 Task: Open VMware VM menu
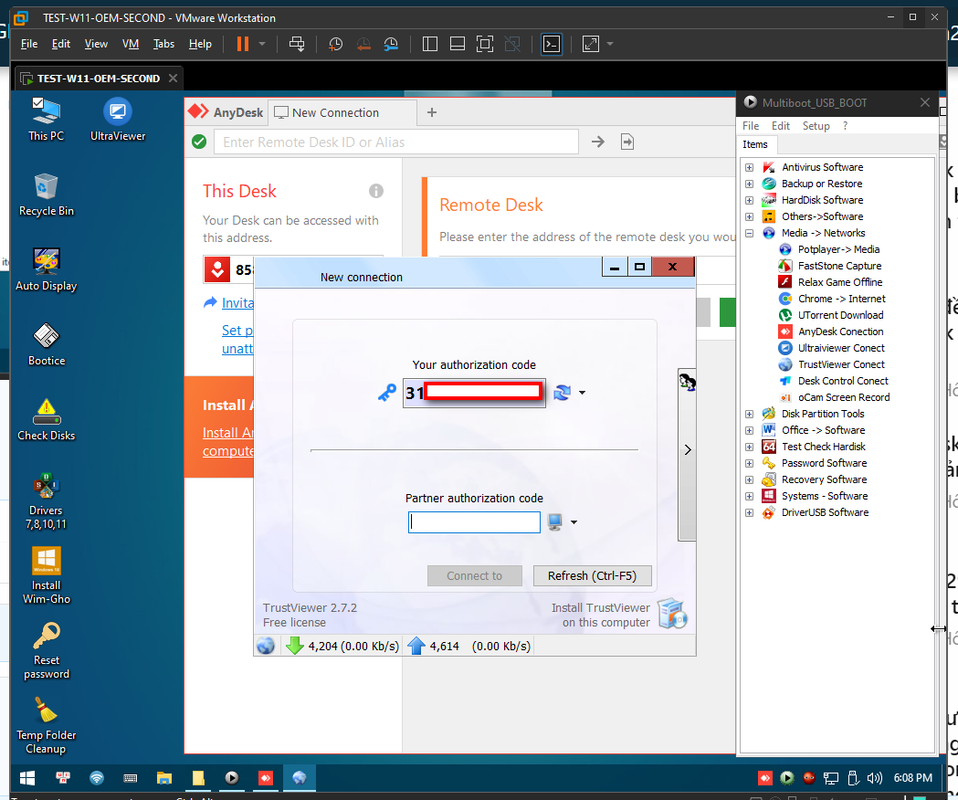[130, 44]
